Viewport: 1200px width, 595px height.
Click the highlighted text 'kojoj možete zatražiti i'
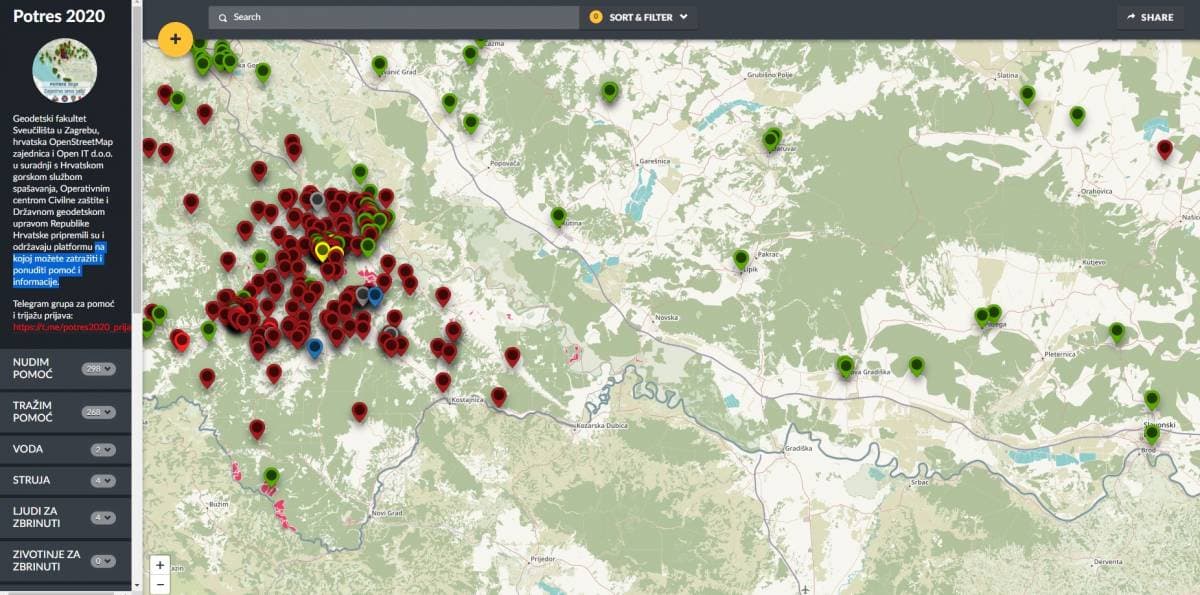pyautogui.click(x=58, y=258)
